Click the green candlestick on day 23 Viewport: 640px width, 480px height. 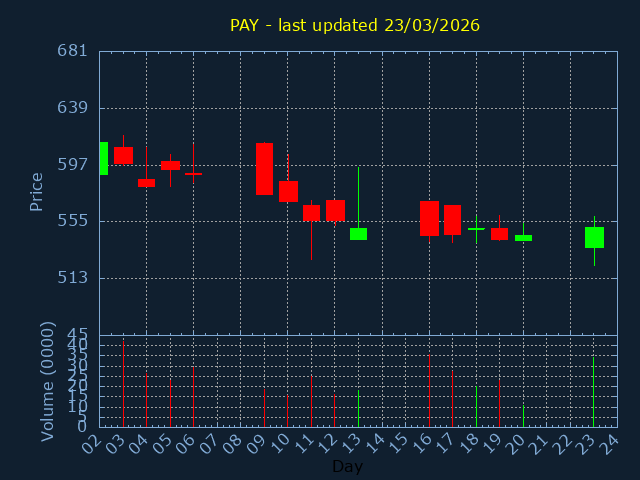coord(594,237)
